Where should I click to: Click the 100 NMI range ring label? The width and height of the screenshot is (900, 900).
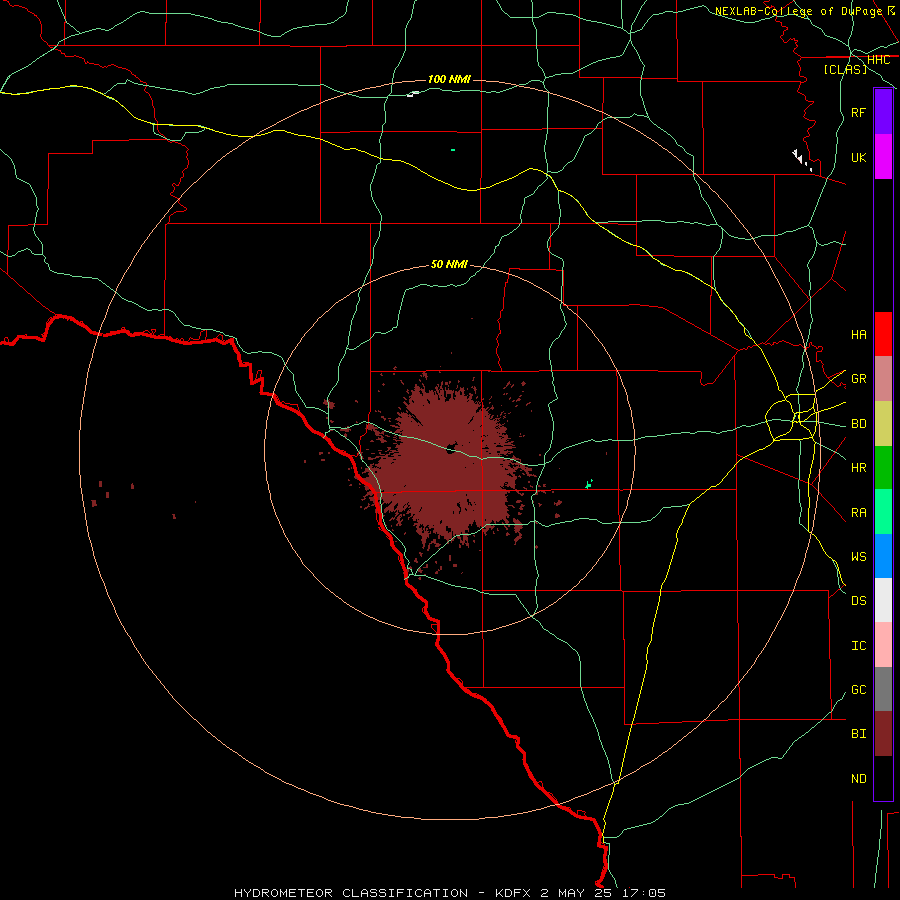click(449, 79)
